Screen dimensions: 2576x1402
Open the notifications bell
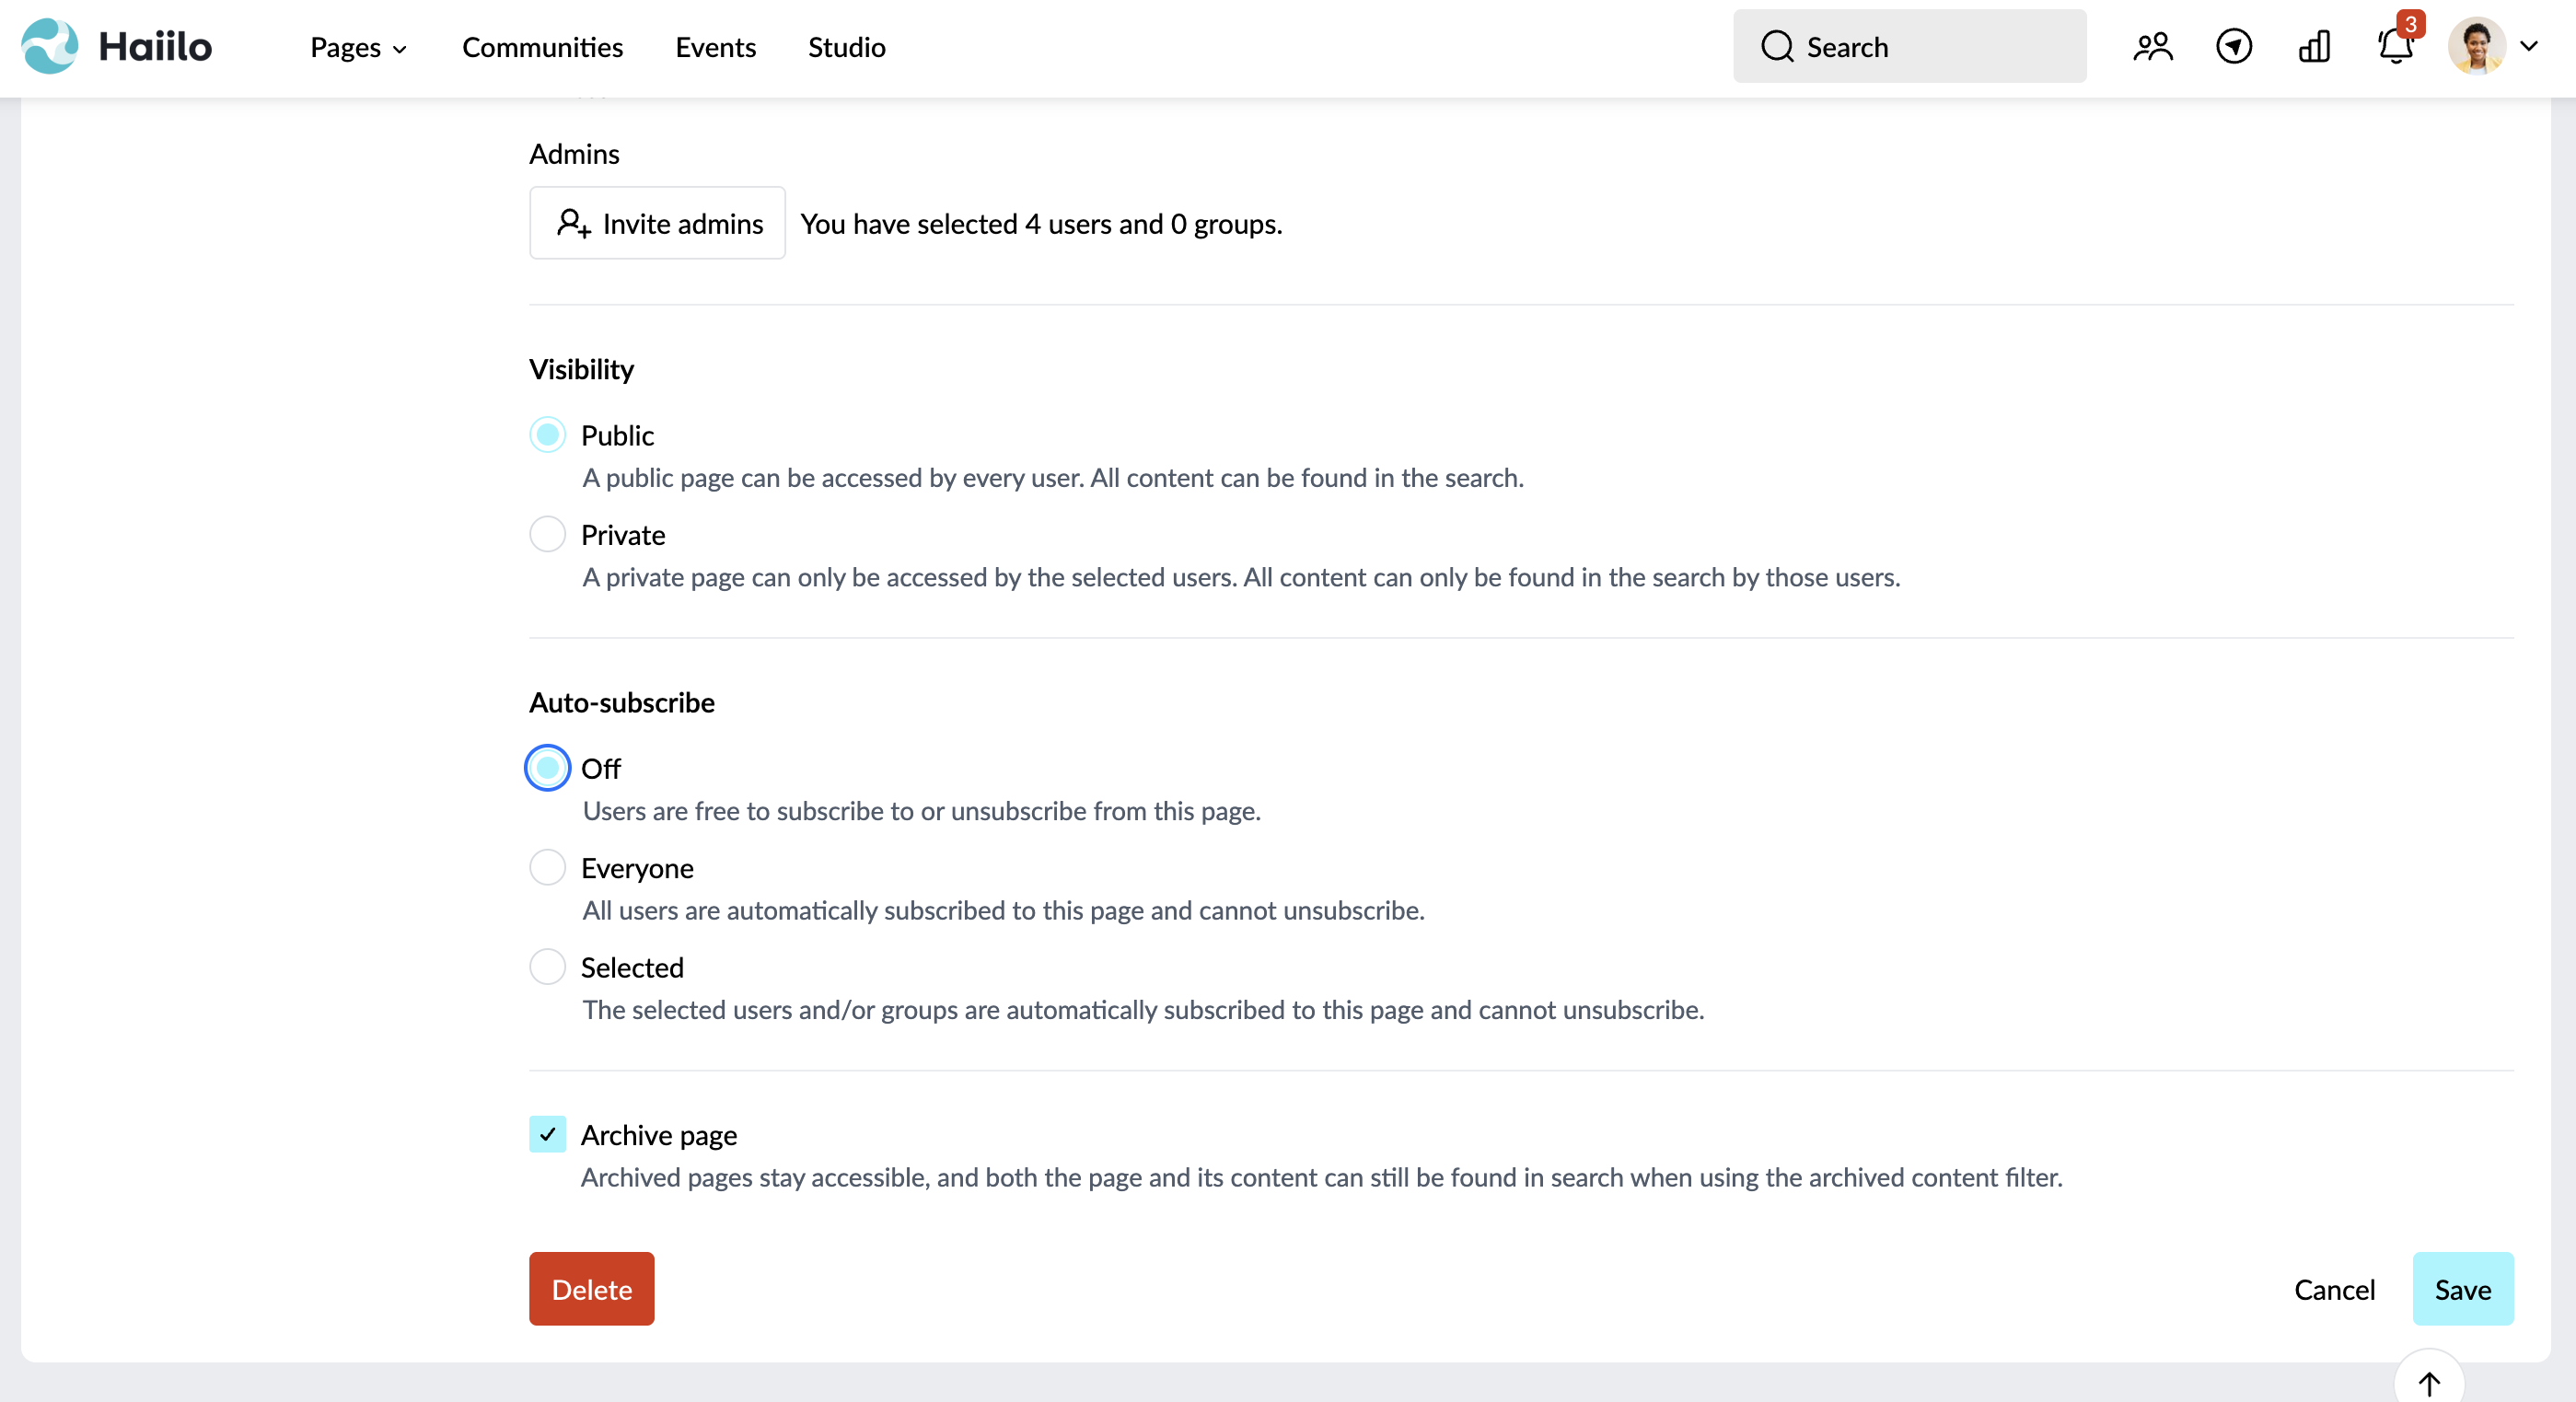(2395, 47)
